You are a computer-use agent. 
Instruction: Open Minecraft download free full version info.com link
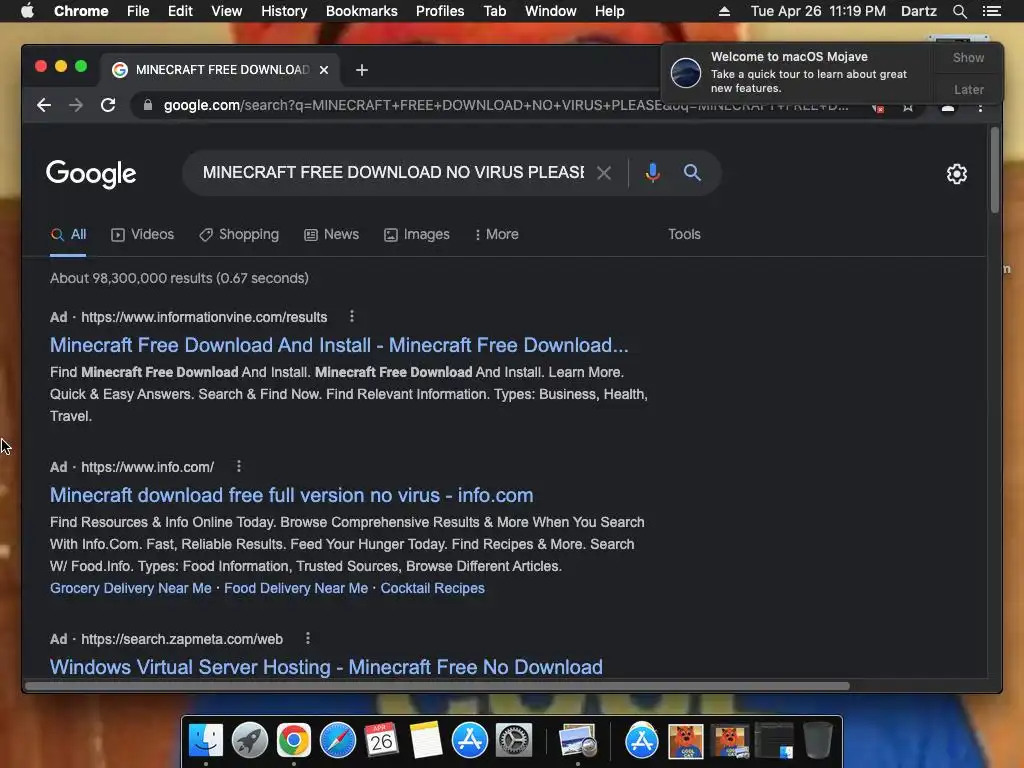click(291, 495)
